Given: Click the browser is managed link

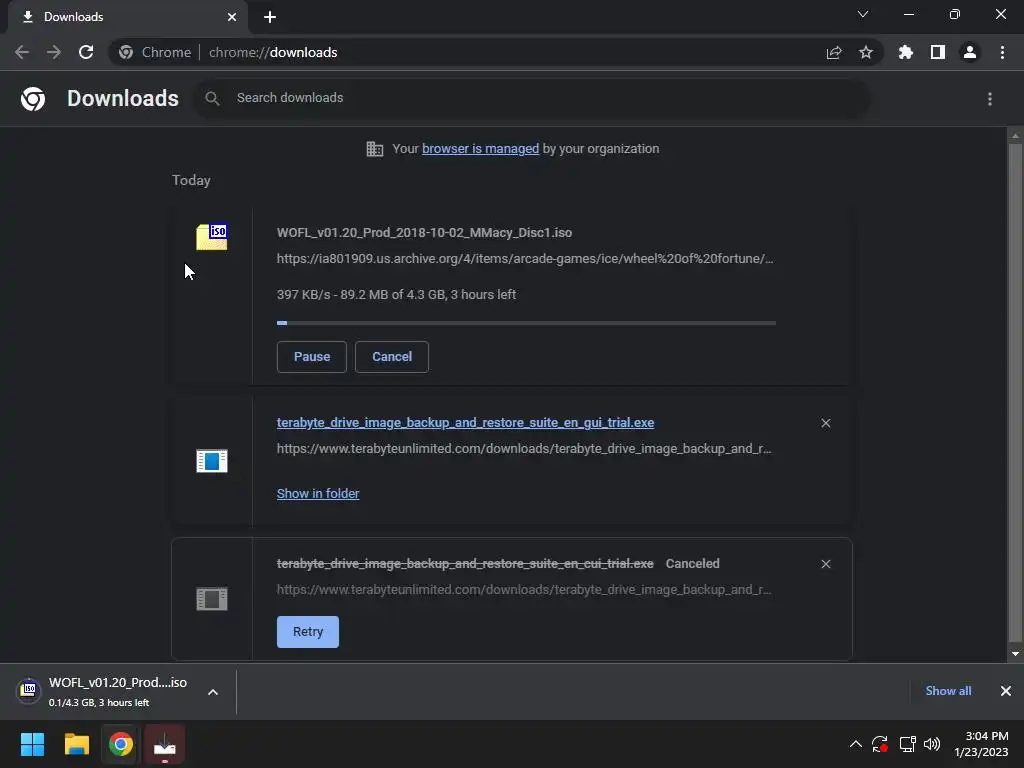Looking at the screenshot, I should click(x=481, y=149).
